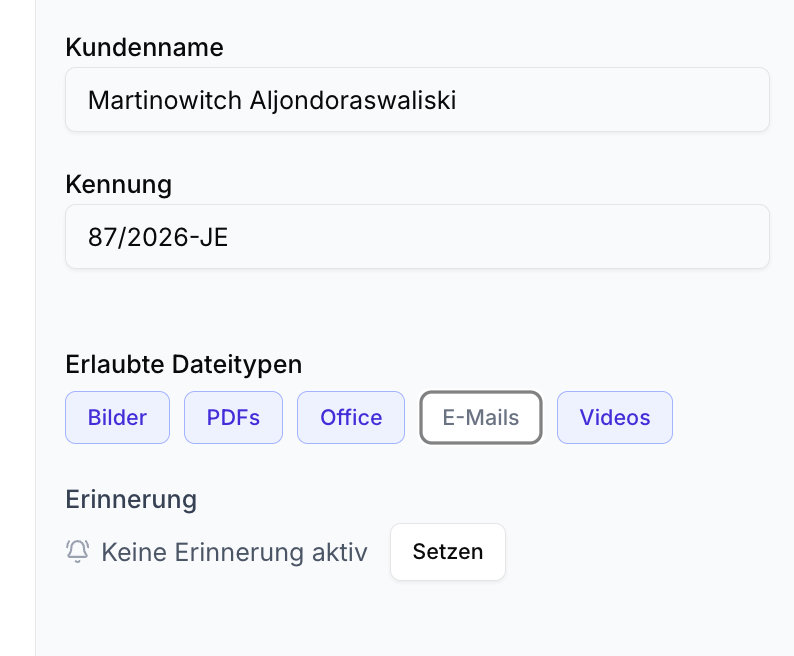Screen dimensions: 794x656
Task: Click empty space right of Kennung value
Action: click(520, 238)
